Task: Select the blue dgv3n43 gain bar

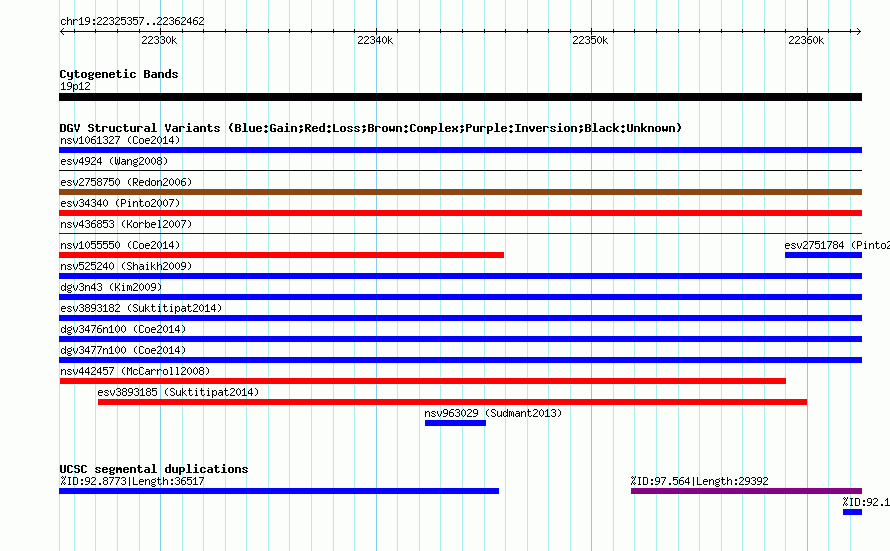Action: point(460,297)
